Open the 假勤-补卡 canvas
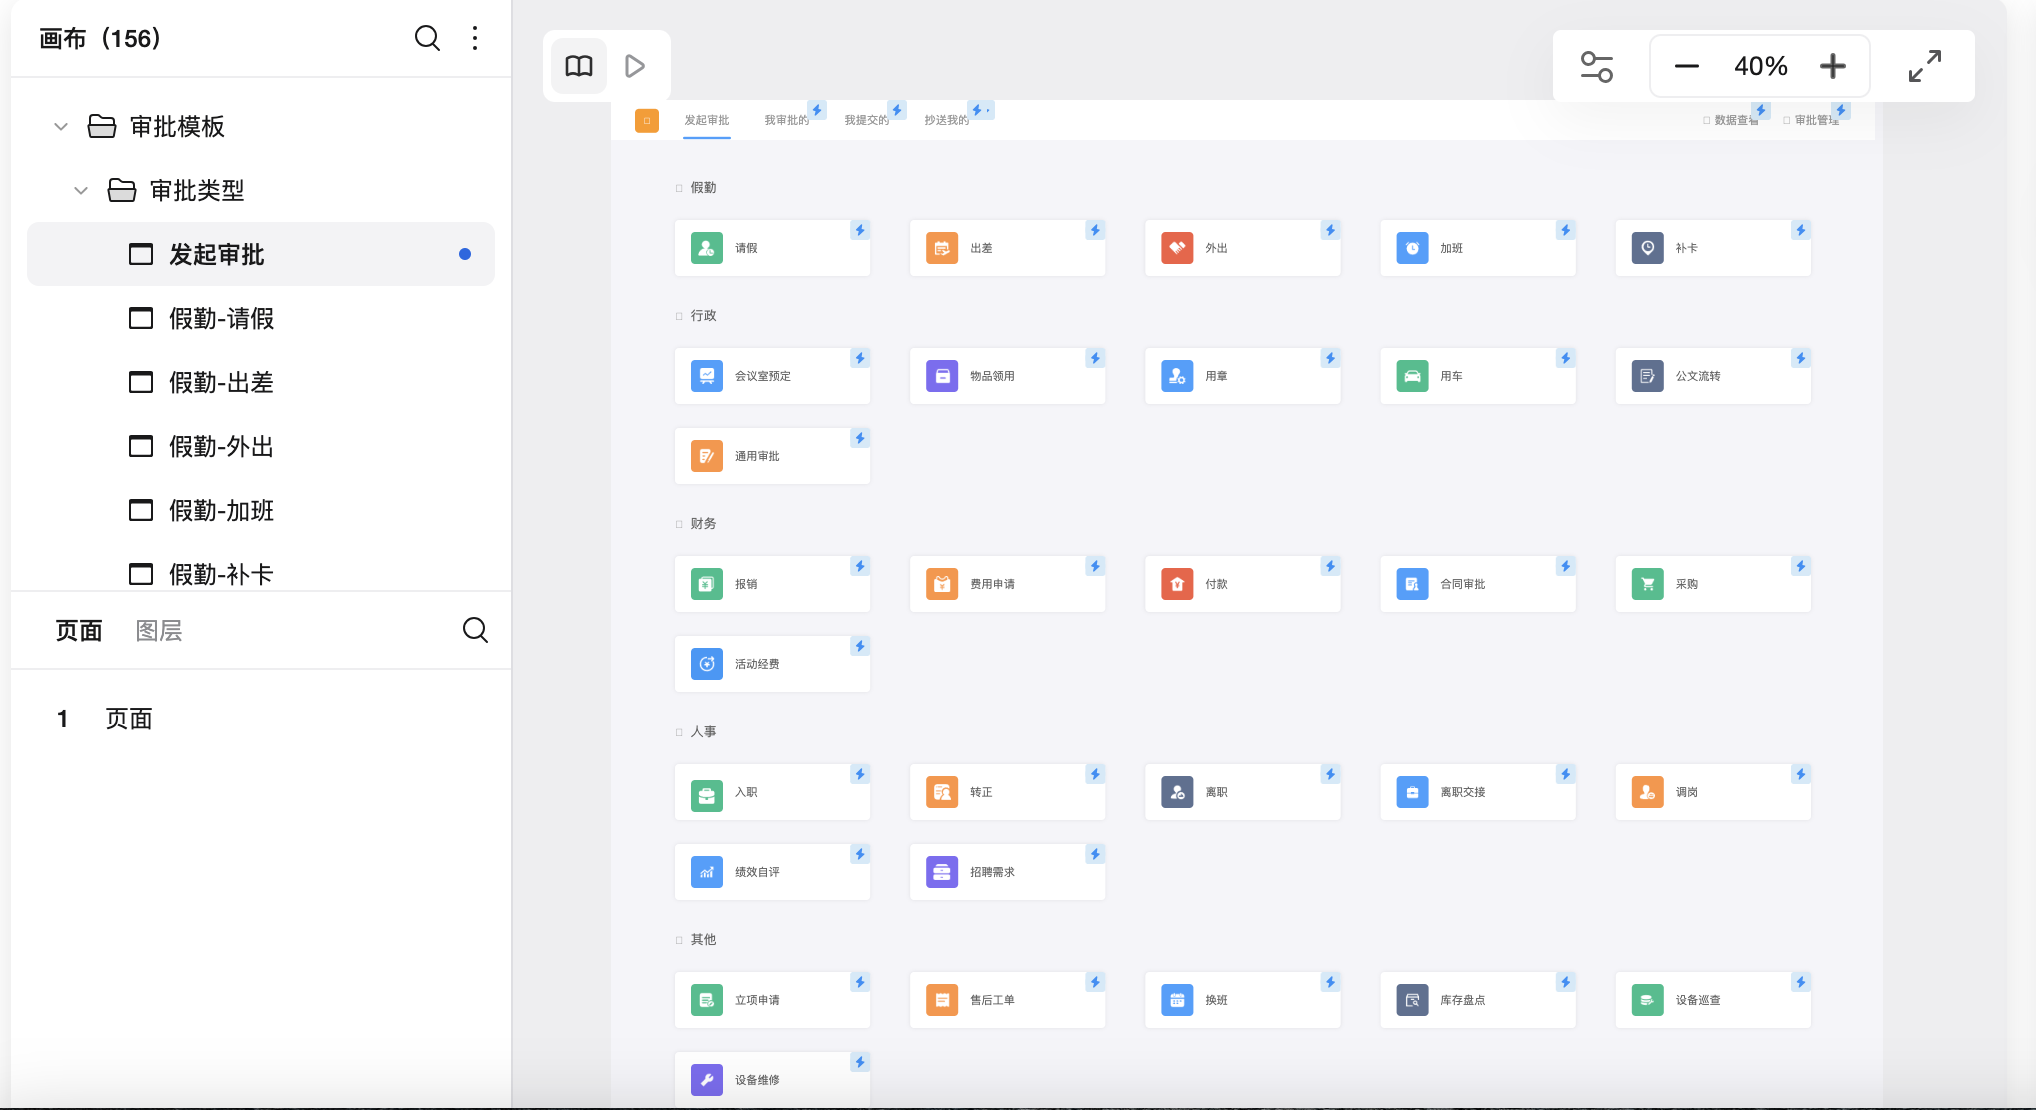Screen dimensions: 2036x1110 (261, 573)
